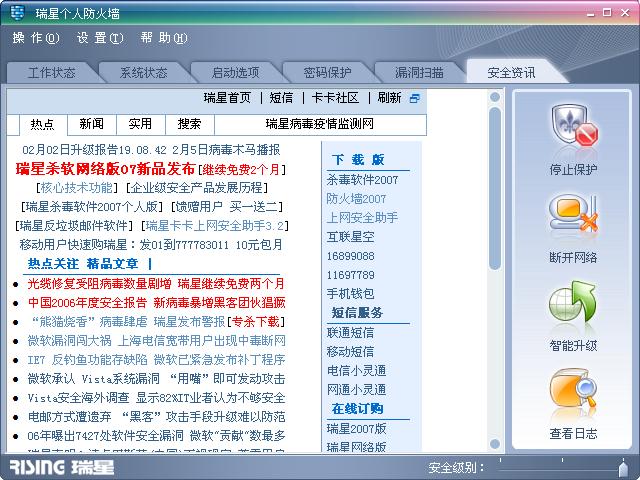
Task: Open article 电邮方式遭遗弃
Action: [x=69, y=417]
